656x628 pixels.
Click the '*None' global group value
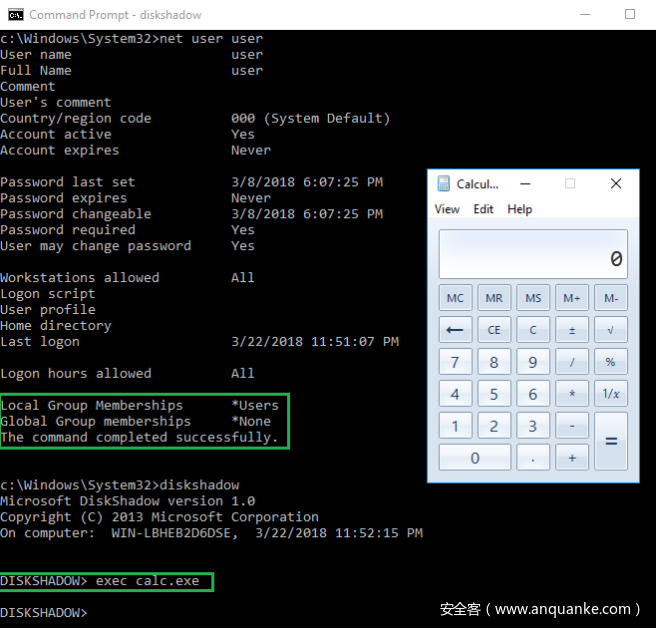[x=251, y=421]
